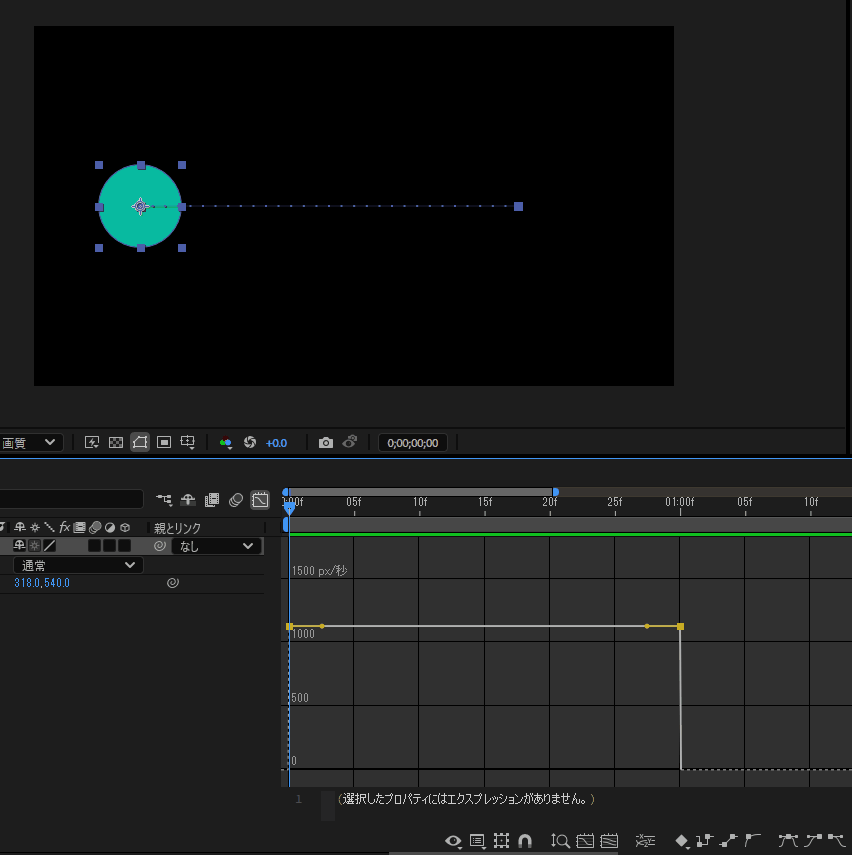Click the position property pick whip
Image resolution: width=852 pixels, height=855 pixels.
point(173,583)
